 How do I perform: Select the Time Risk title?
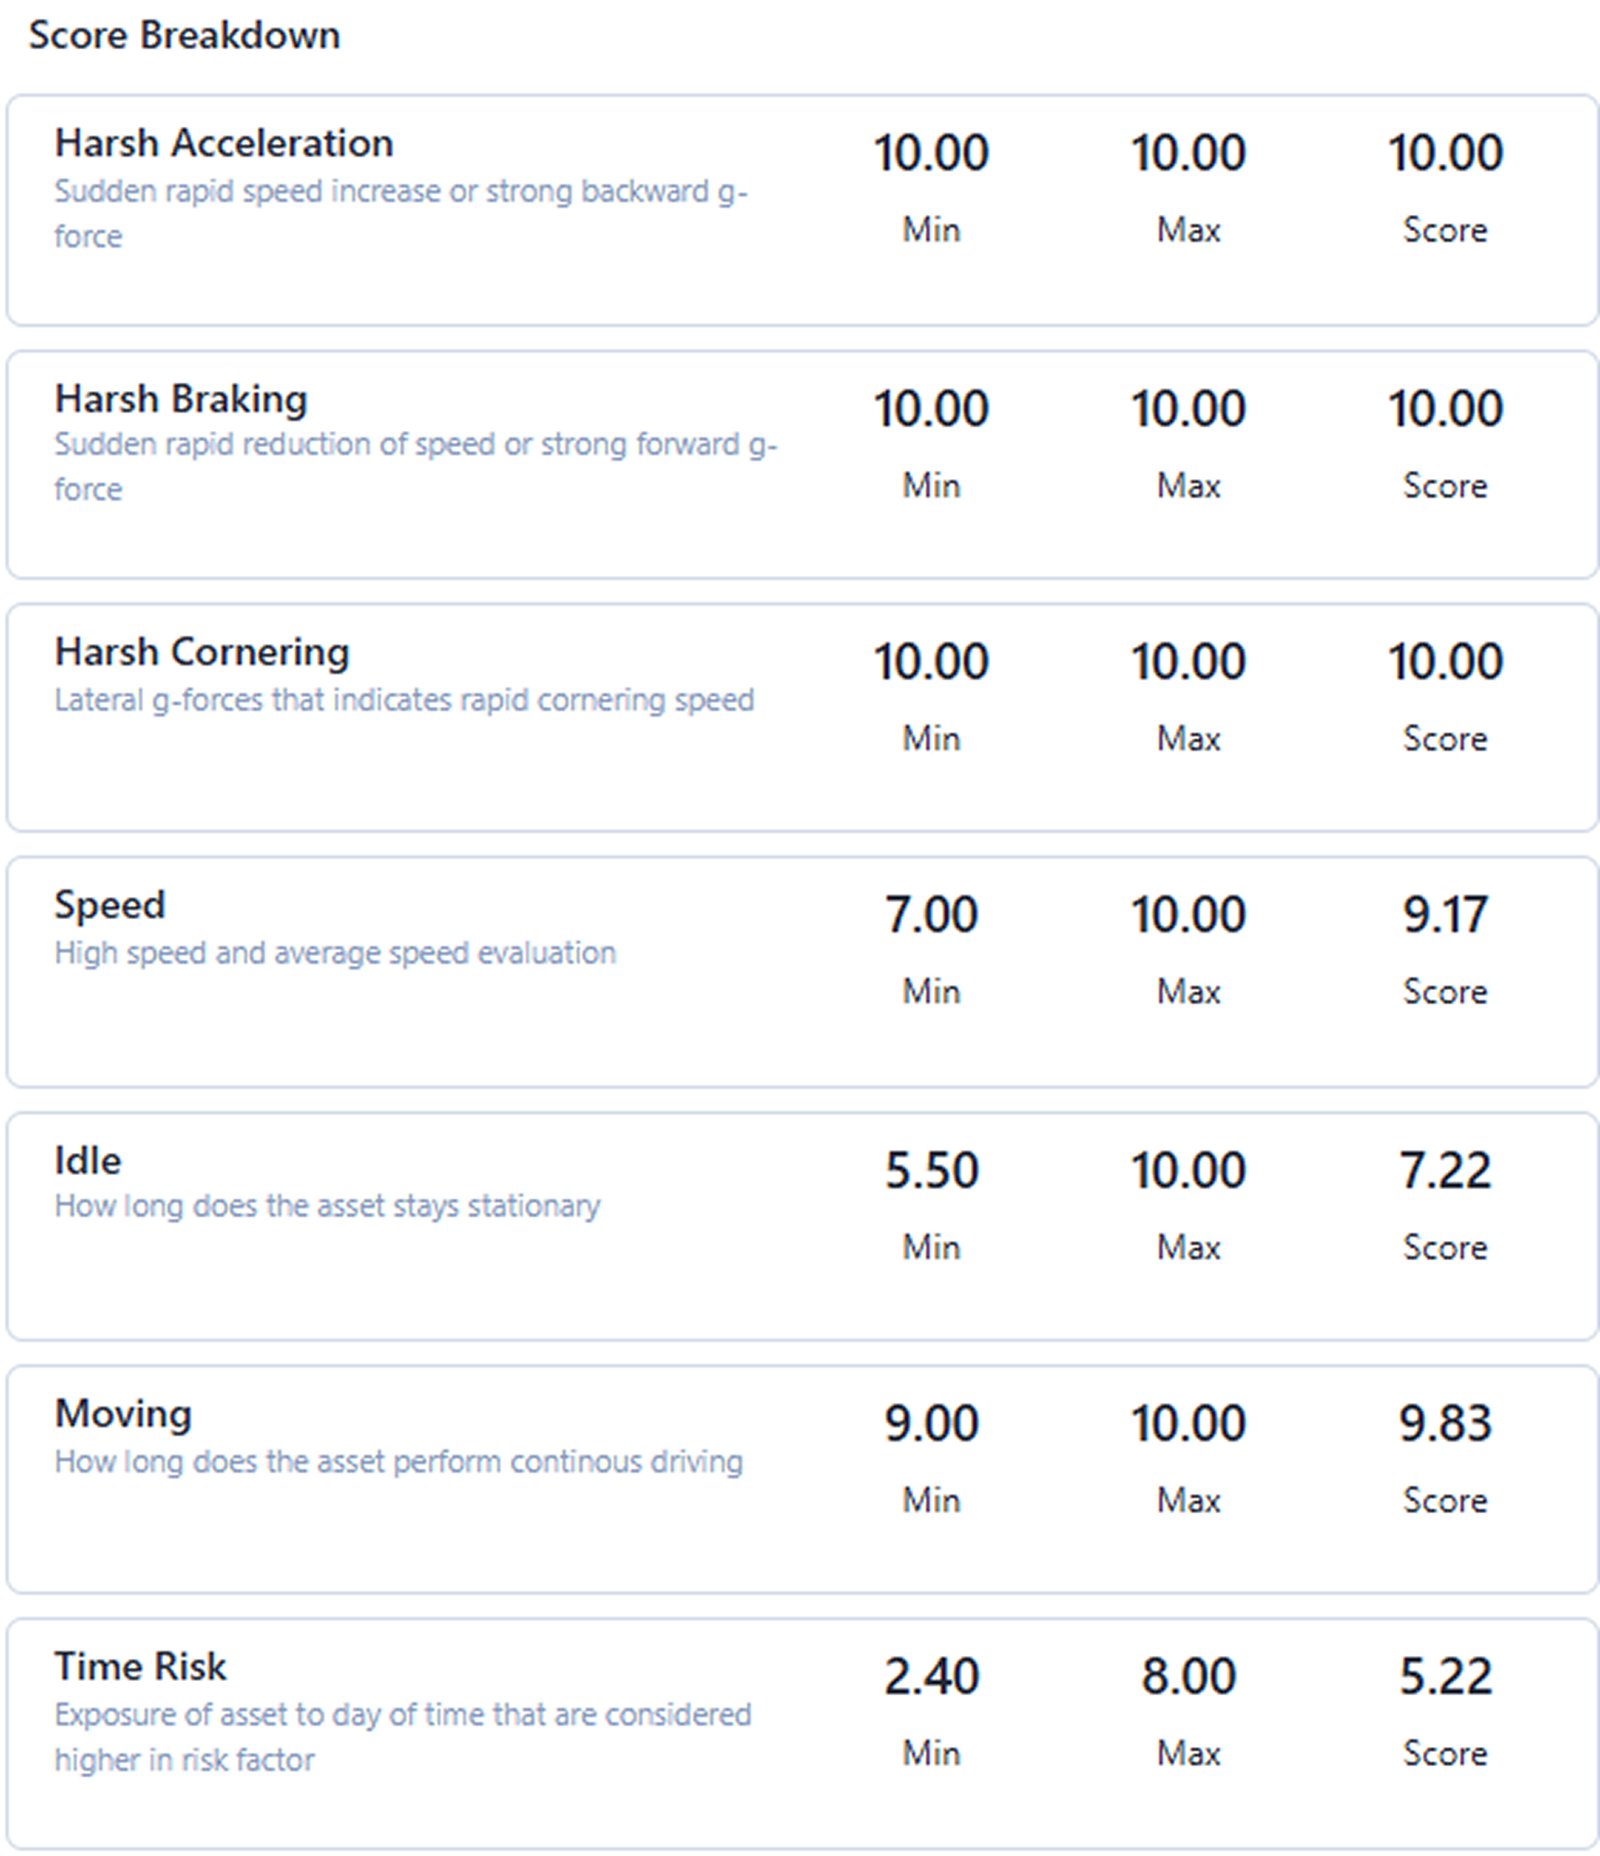click(140, 1667)
